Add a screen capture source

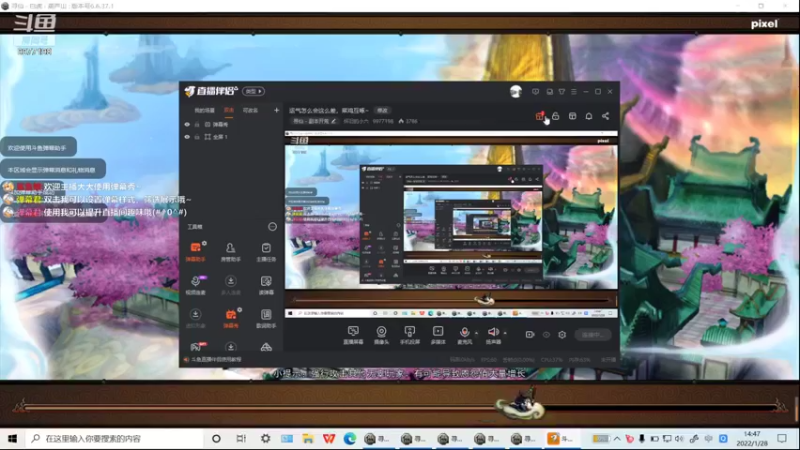[x=353, y=335]
